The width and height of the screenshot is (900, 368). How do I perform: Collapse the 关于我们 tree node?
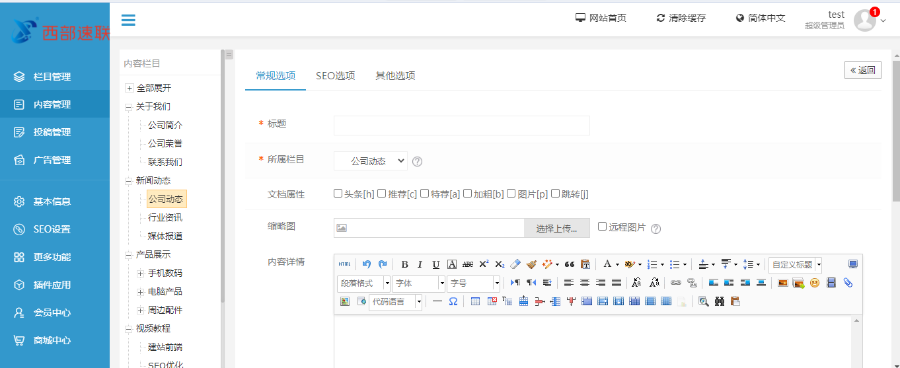(129, 107)
